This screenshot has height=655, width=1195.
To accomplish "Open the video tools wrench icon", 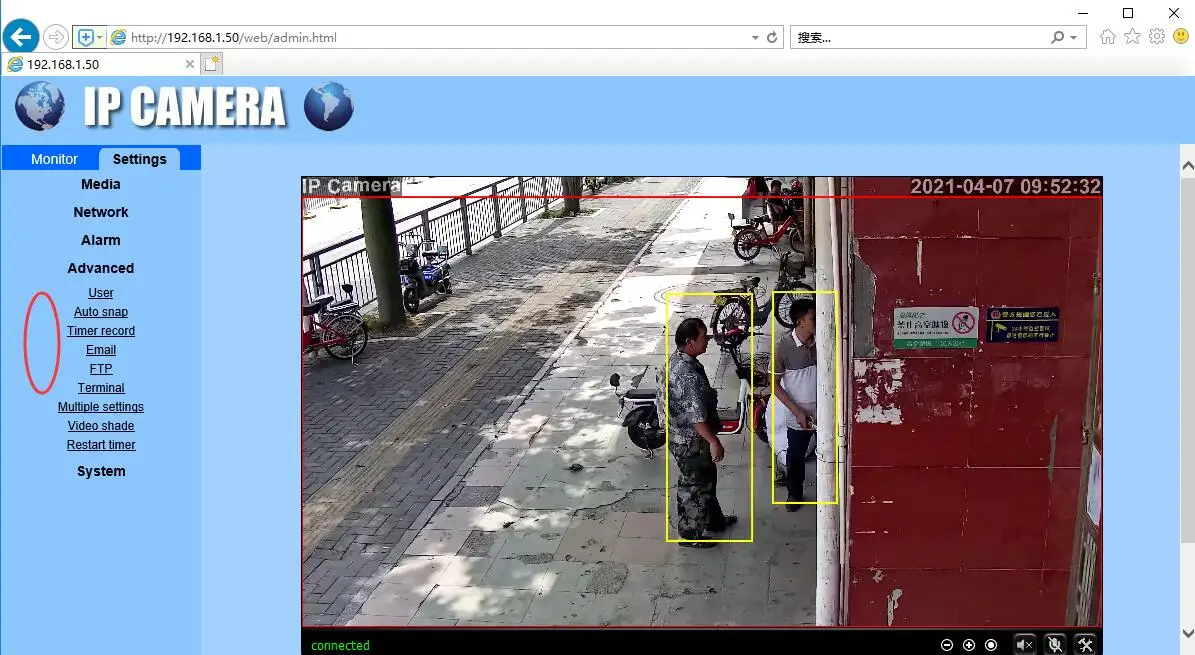I will (x=1085, y=645).
